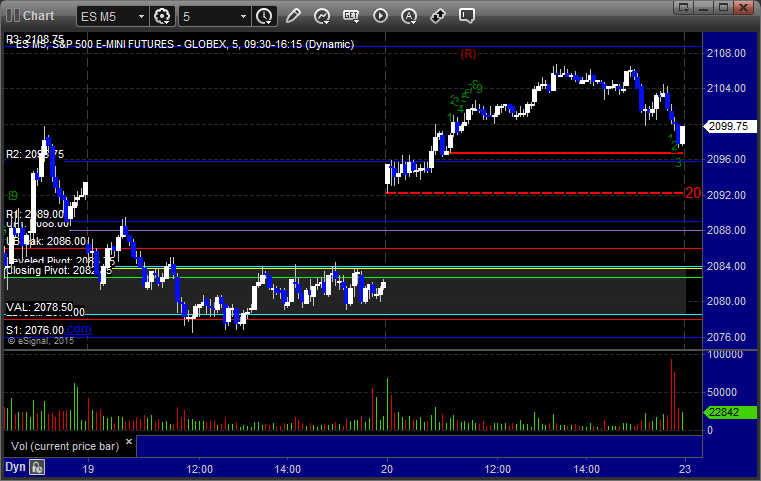Open the chart comment bubble icon

(466, 16)
